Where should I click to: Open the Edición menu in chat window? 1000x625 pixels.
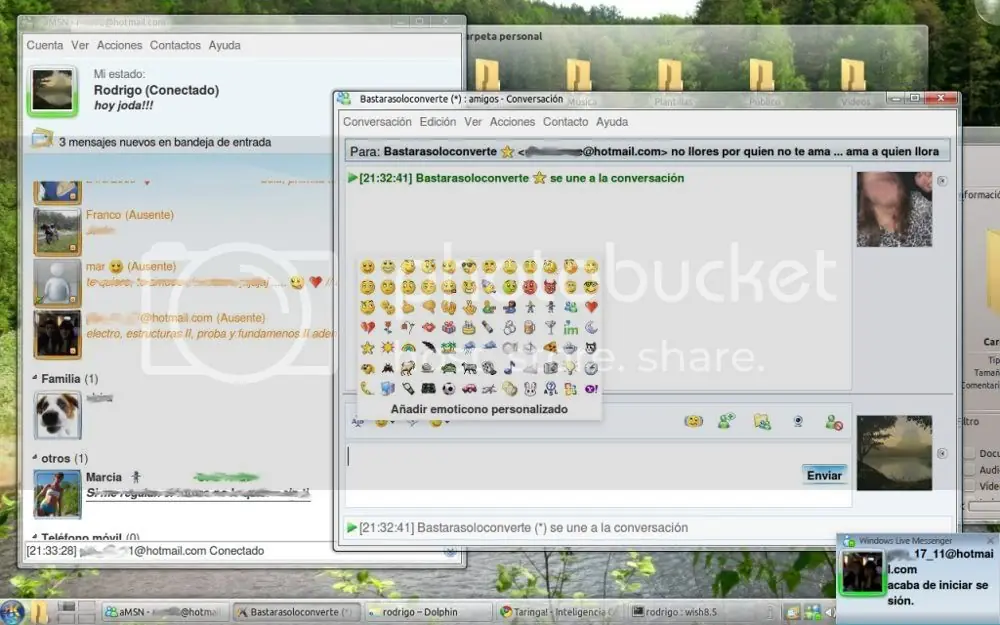[x=438, y=122]
